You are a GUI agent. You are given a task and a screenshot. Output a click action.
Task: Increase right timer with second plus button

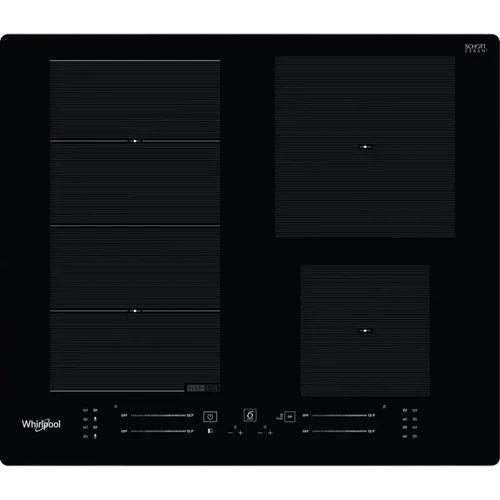tap(270, 433)
